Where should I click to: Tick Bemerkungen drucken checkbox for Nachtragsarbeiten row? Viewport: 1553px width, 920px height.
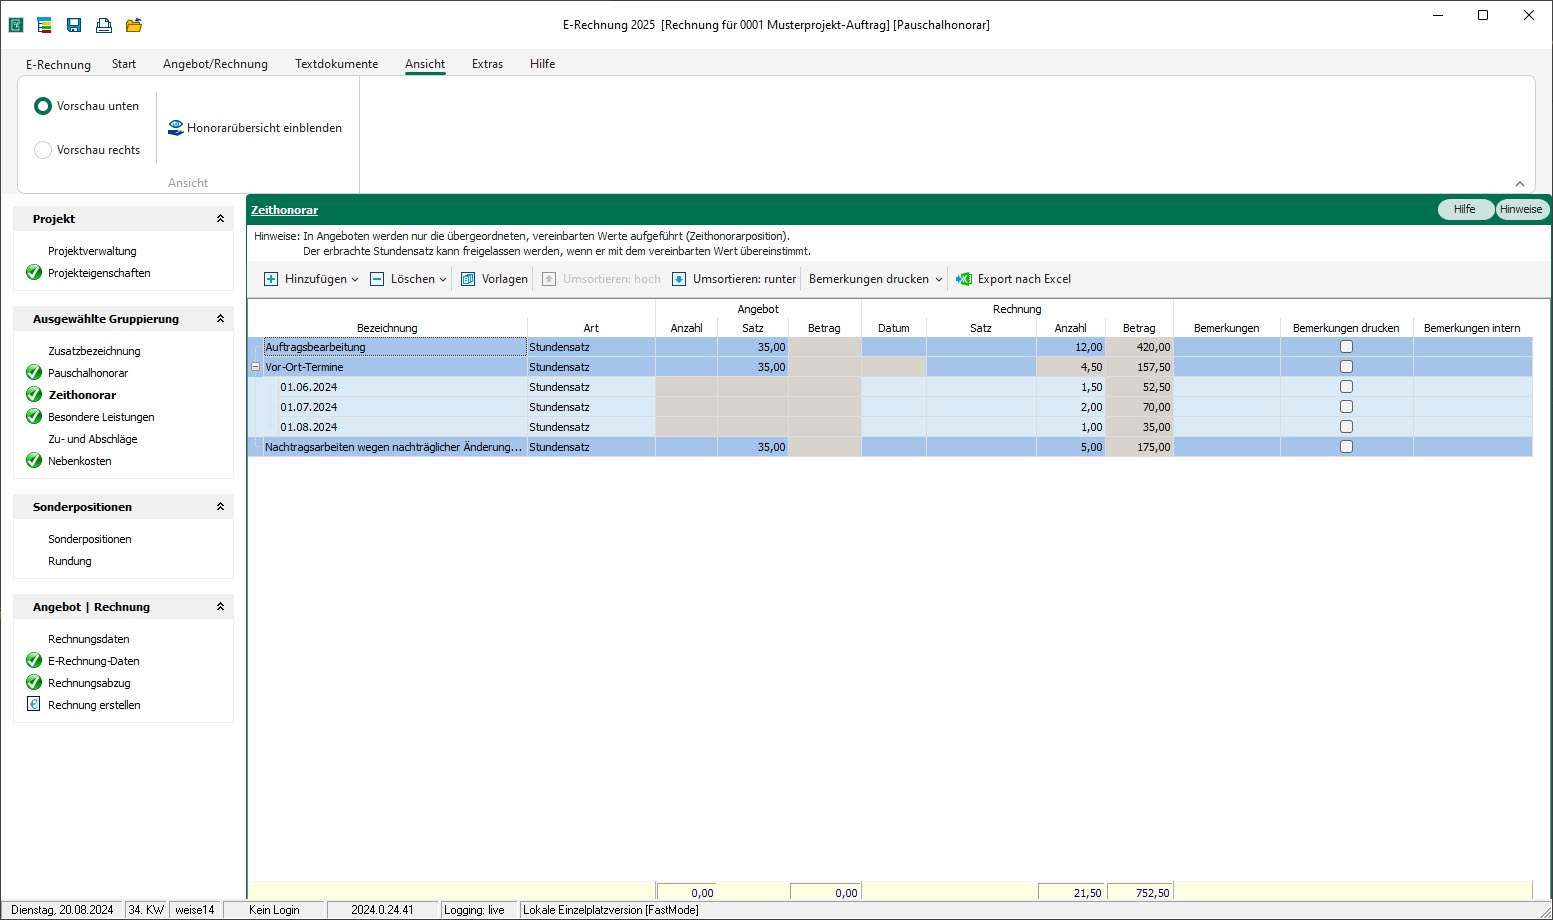click(x=1346, y=447)
